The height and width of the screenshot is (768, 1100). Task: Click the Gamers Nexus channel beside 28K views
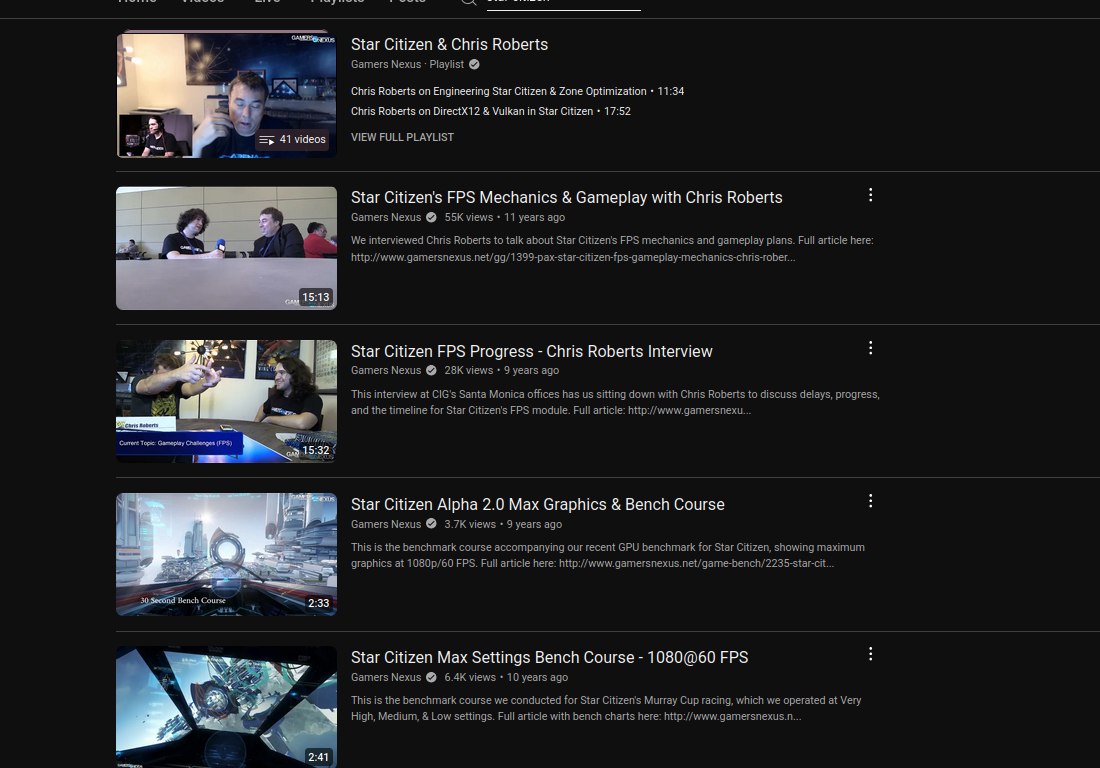[386, 370]
